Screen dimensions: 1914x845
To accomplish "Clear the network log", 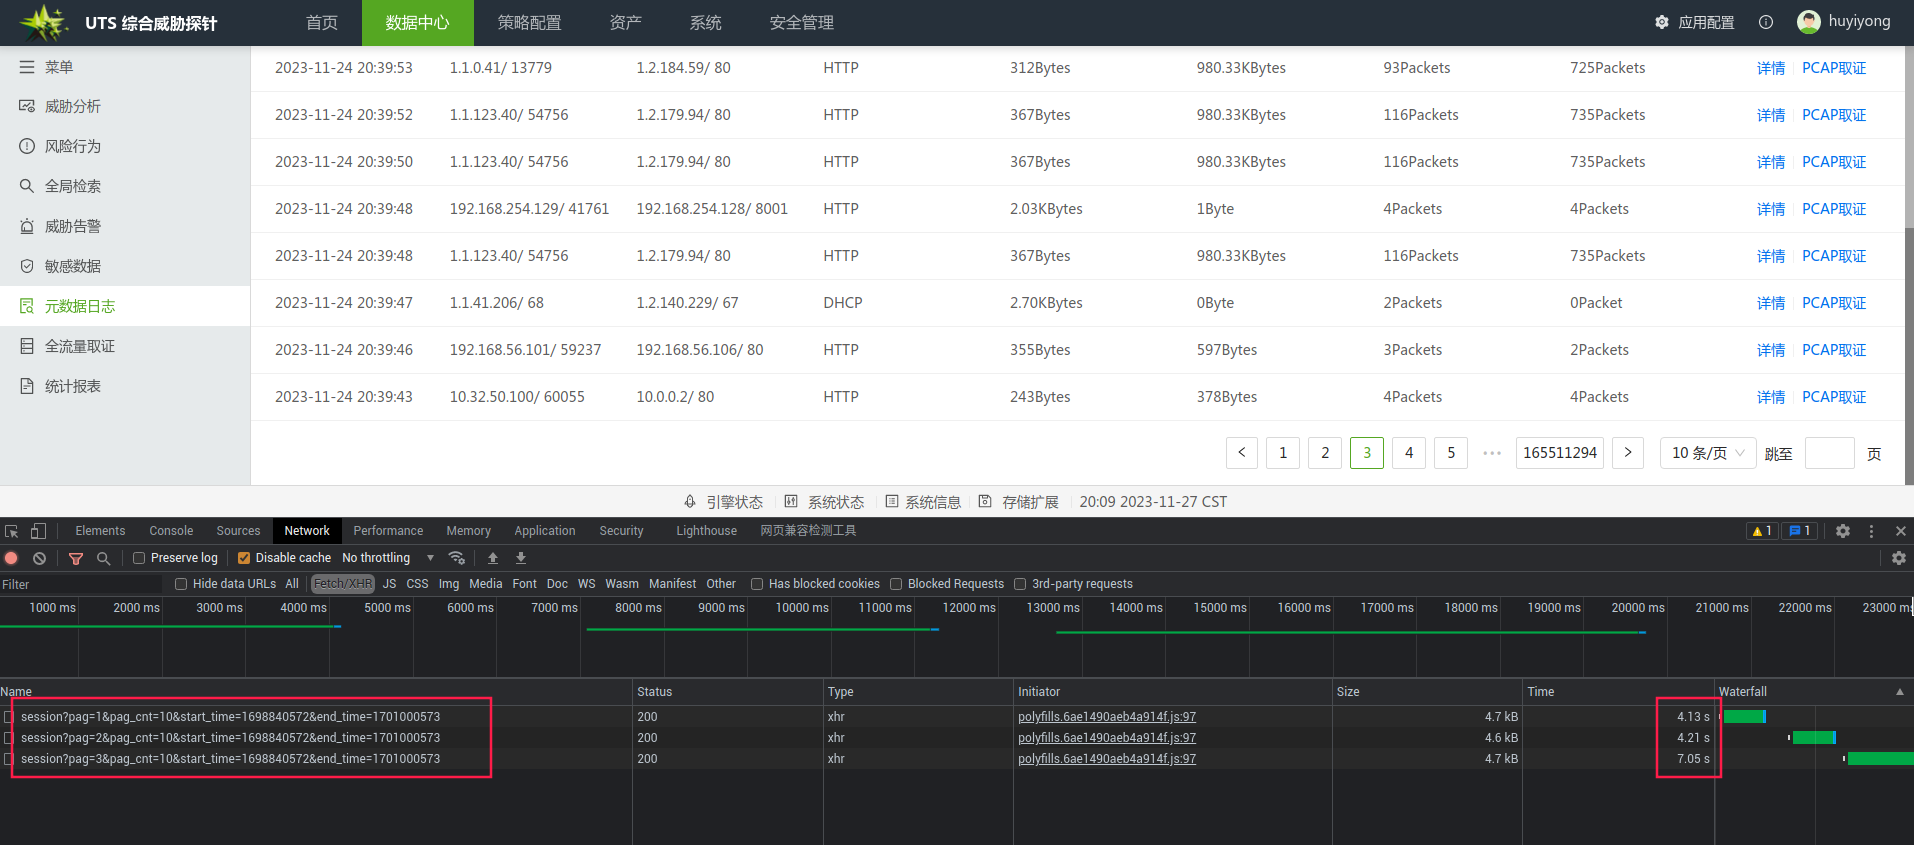I will pos(39,558).
